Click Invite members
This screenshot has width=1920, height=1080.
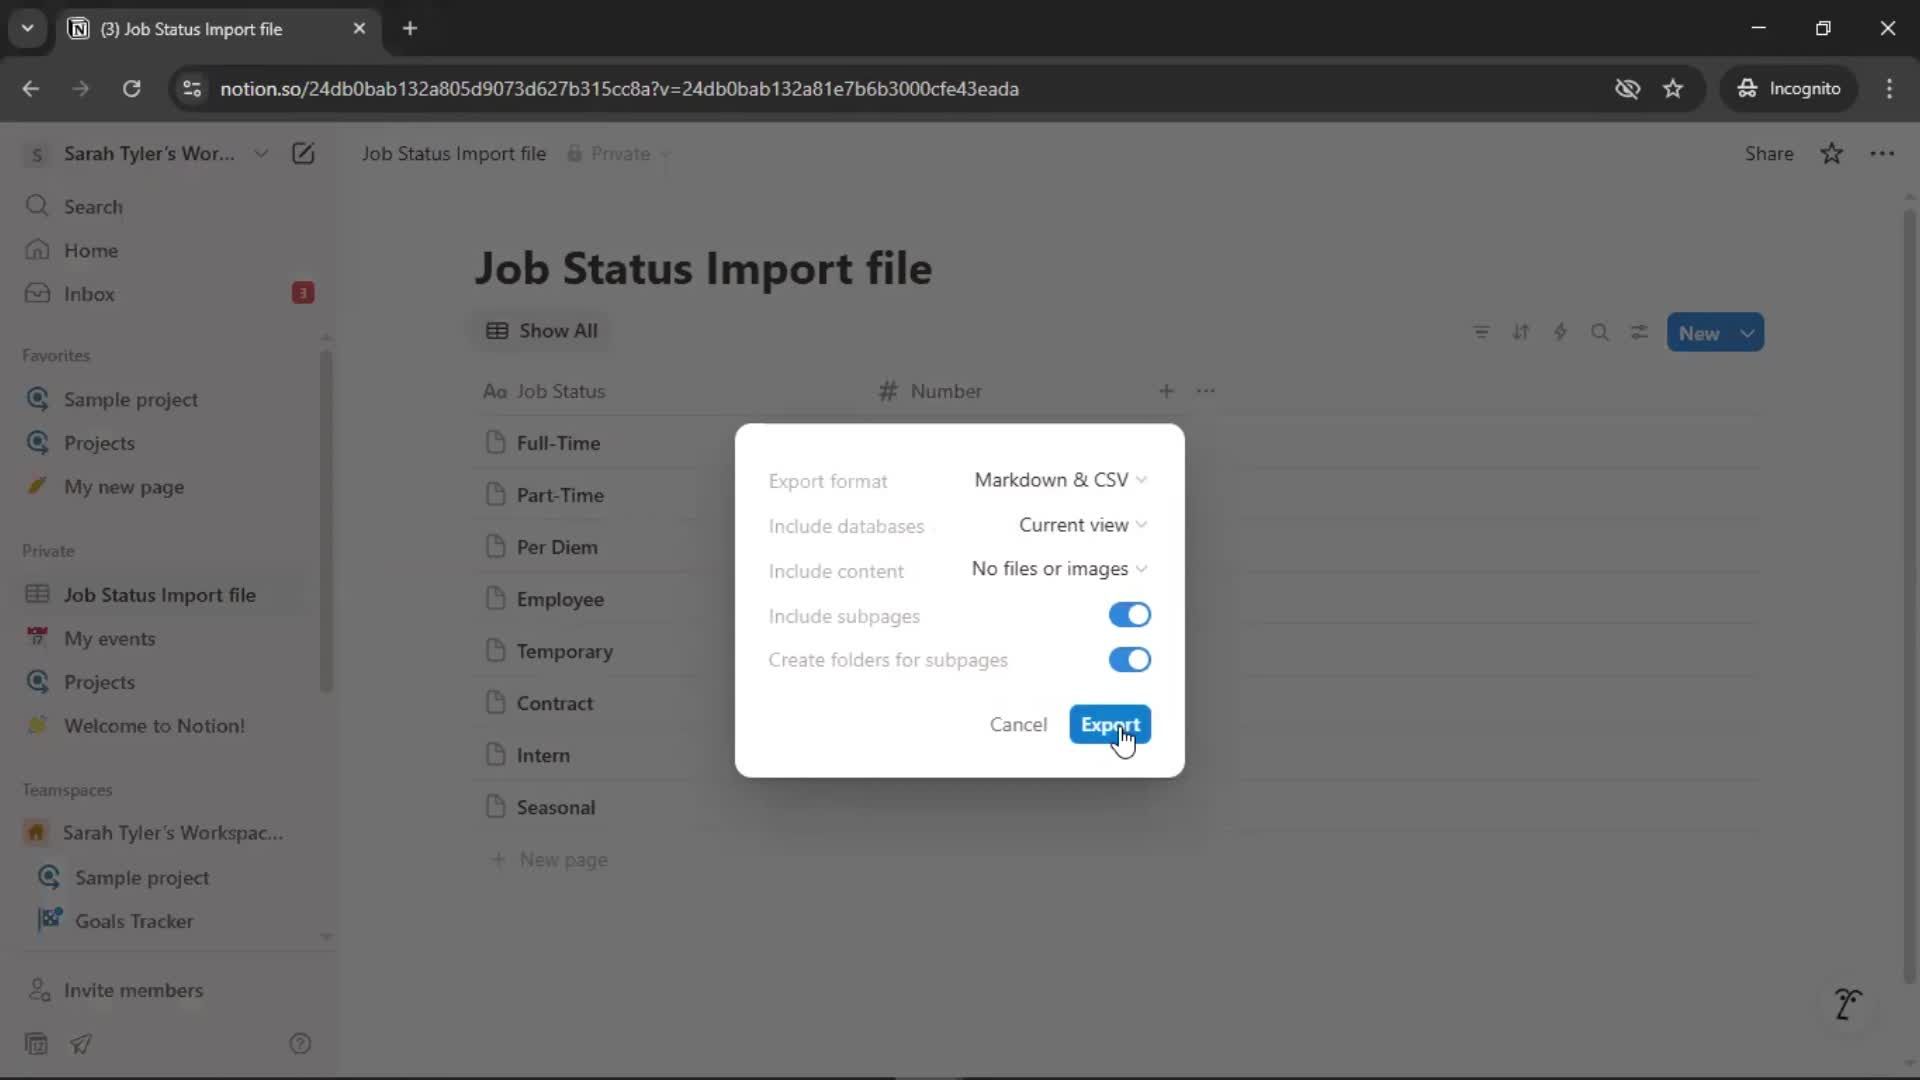pos(133,990)
